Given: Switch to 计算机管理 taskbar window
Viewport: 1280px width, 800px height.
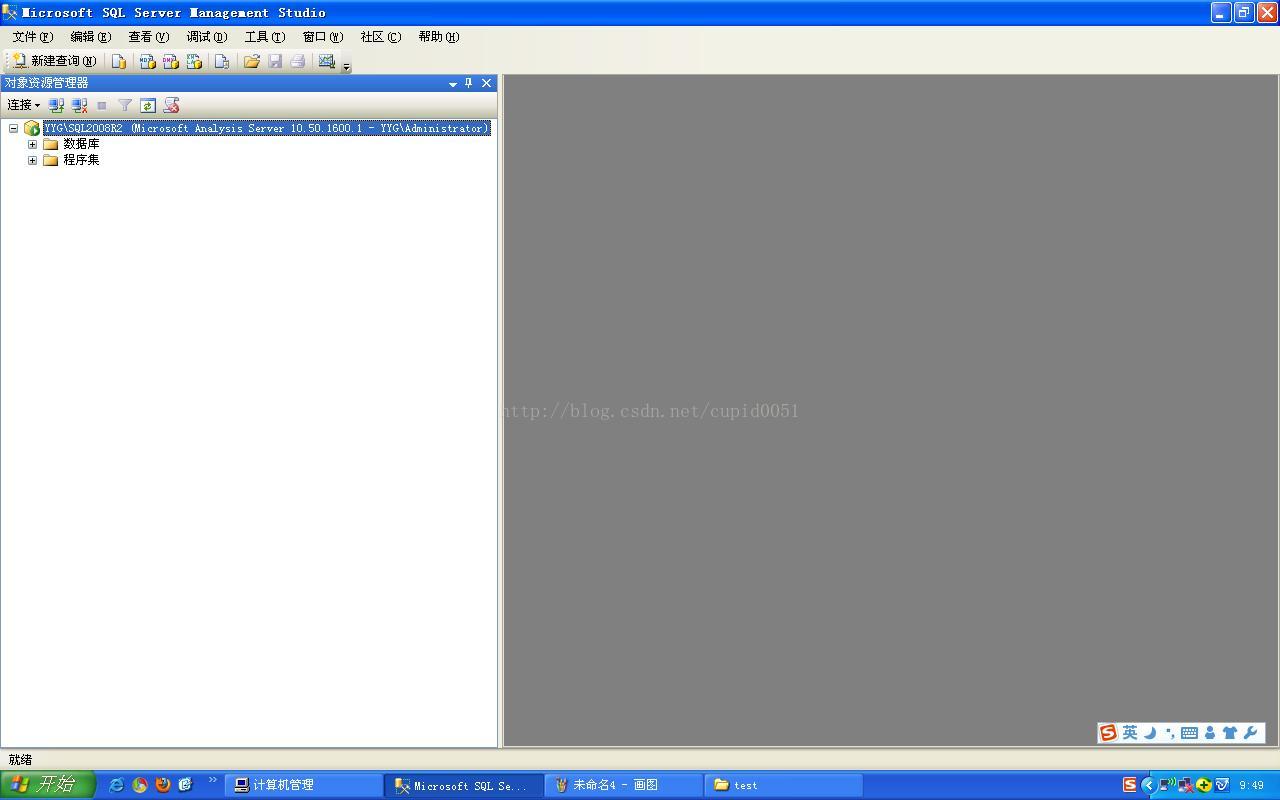Looking at the screenshot, I should click(304, 785).
